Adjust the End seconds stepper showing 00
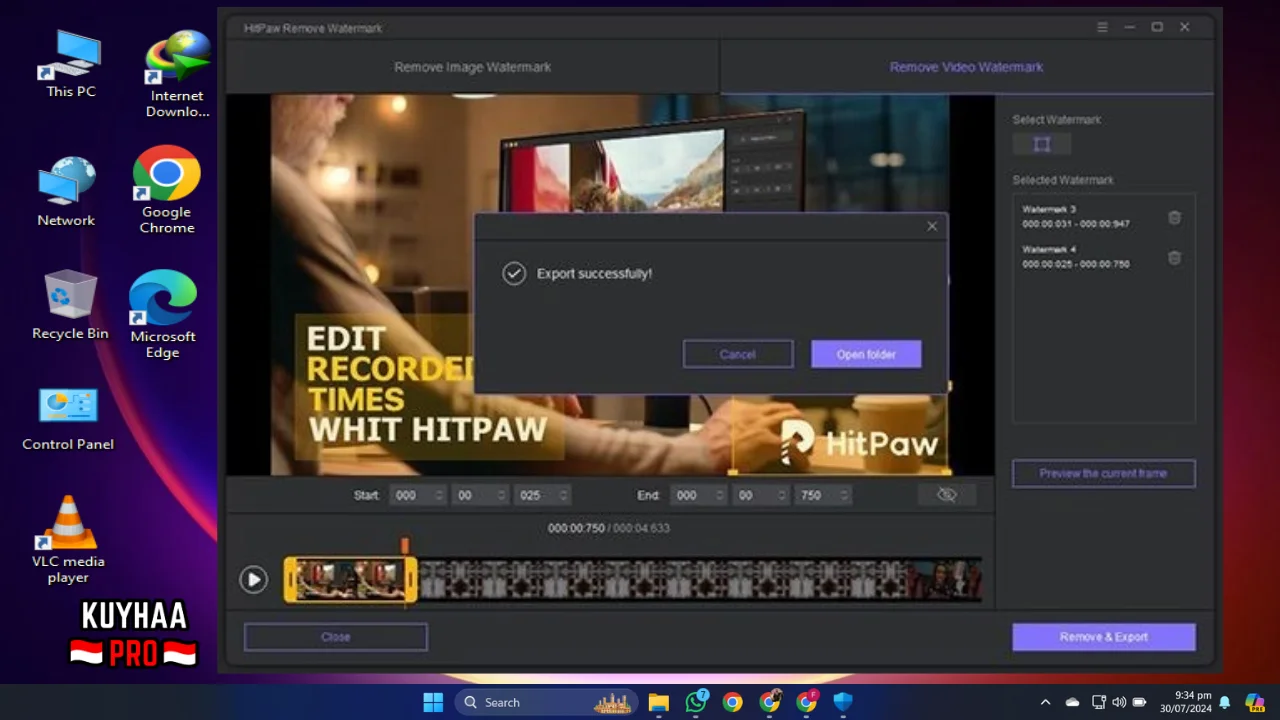1280x720 pixels. (760, 495)
